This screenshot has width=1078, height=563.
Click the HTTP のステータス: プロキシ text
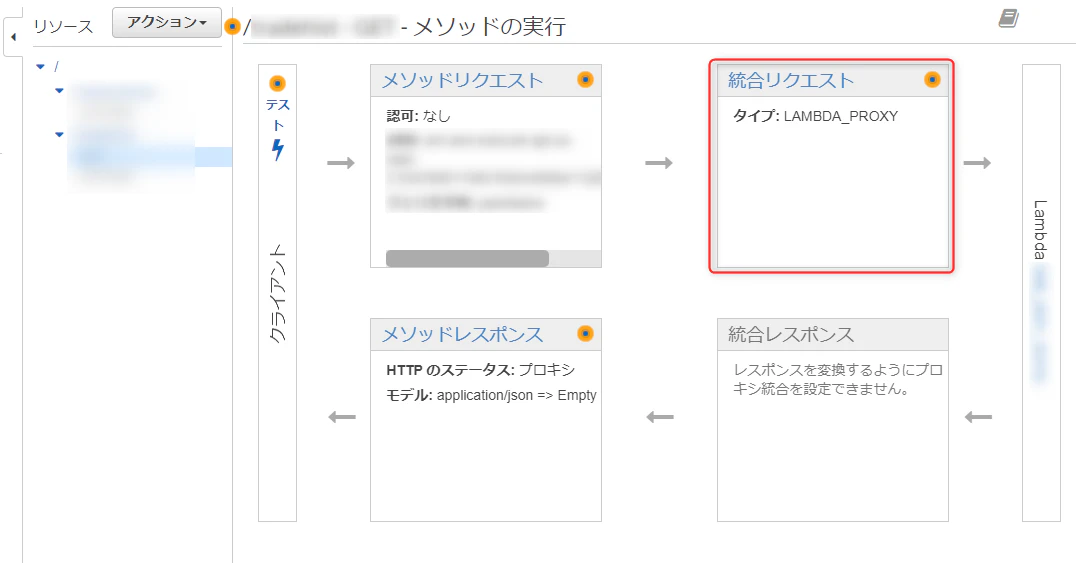[x=481, y=370]
